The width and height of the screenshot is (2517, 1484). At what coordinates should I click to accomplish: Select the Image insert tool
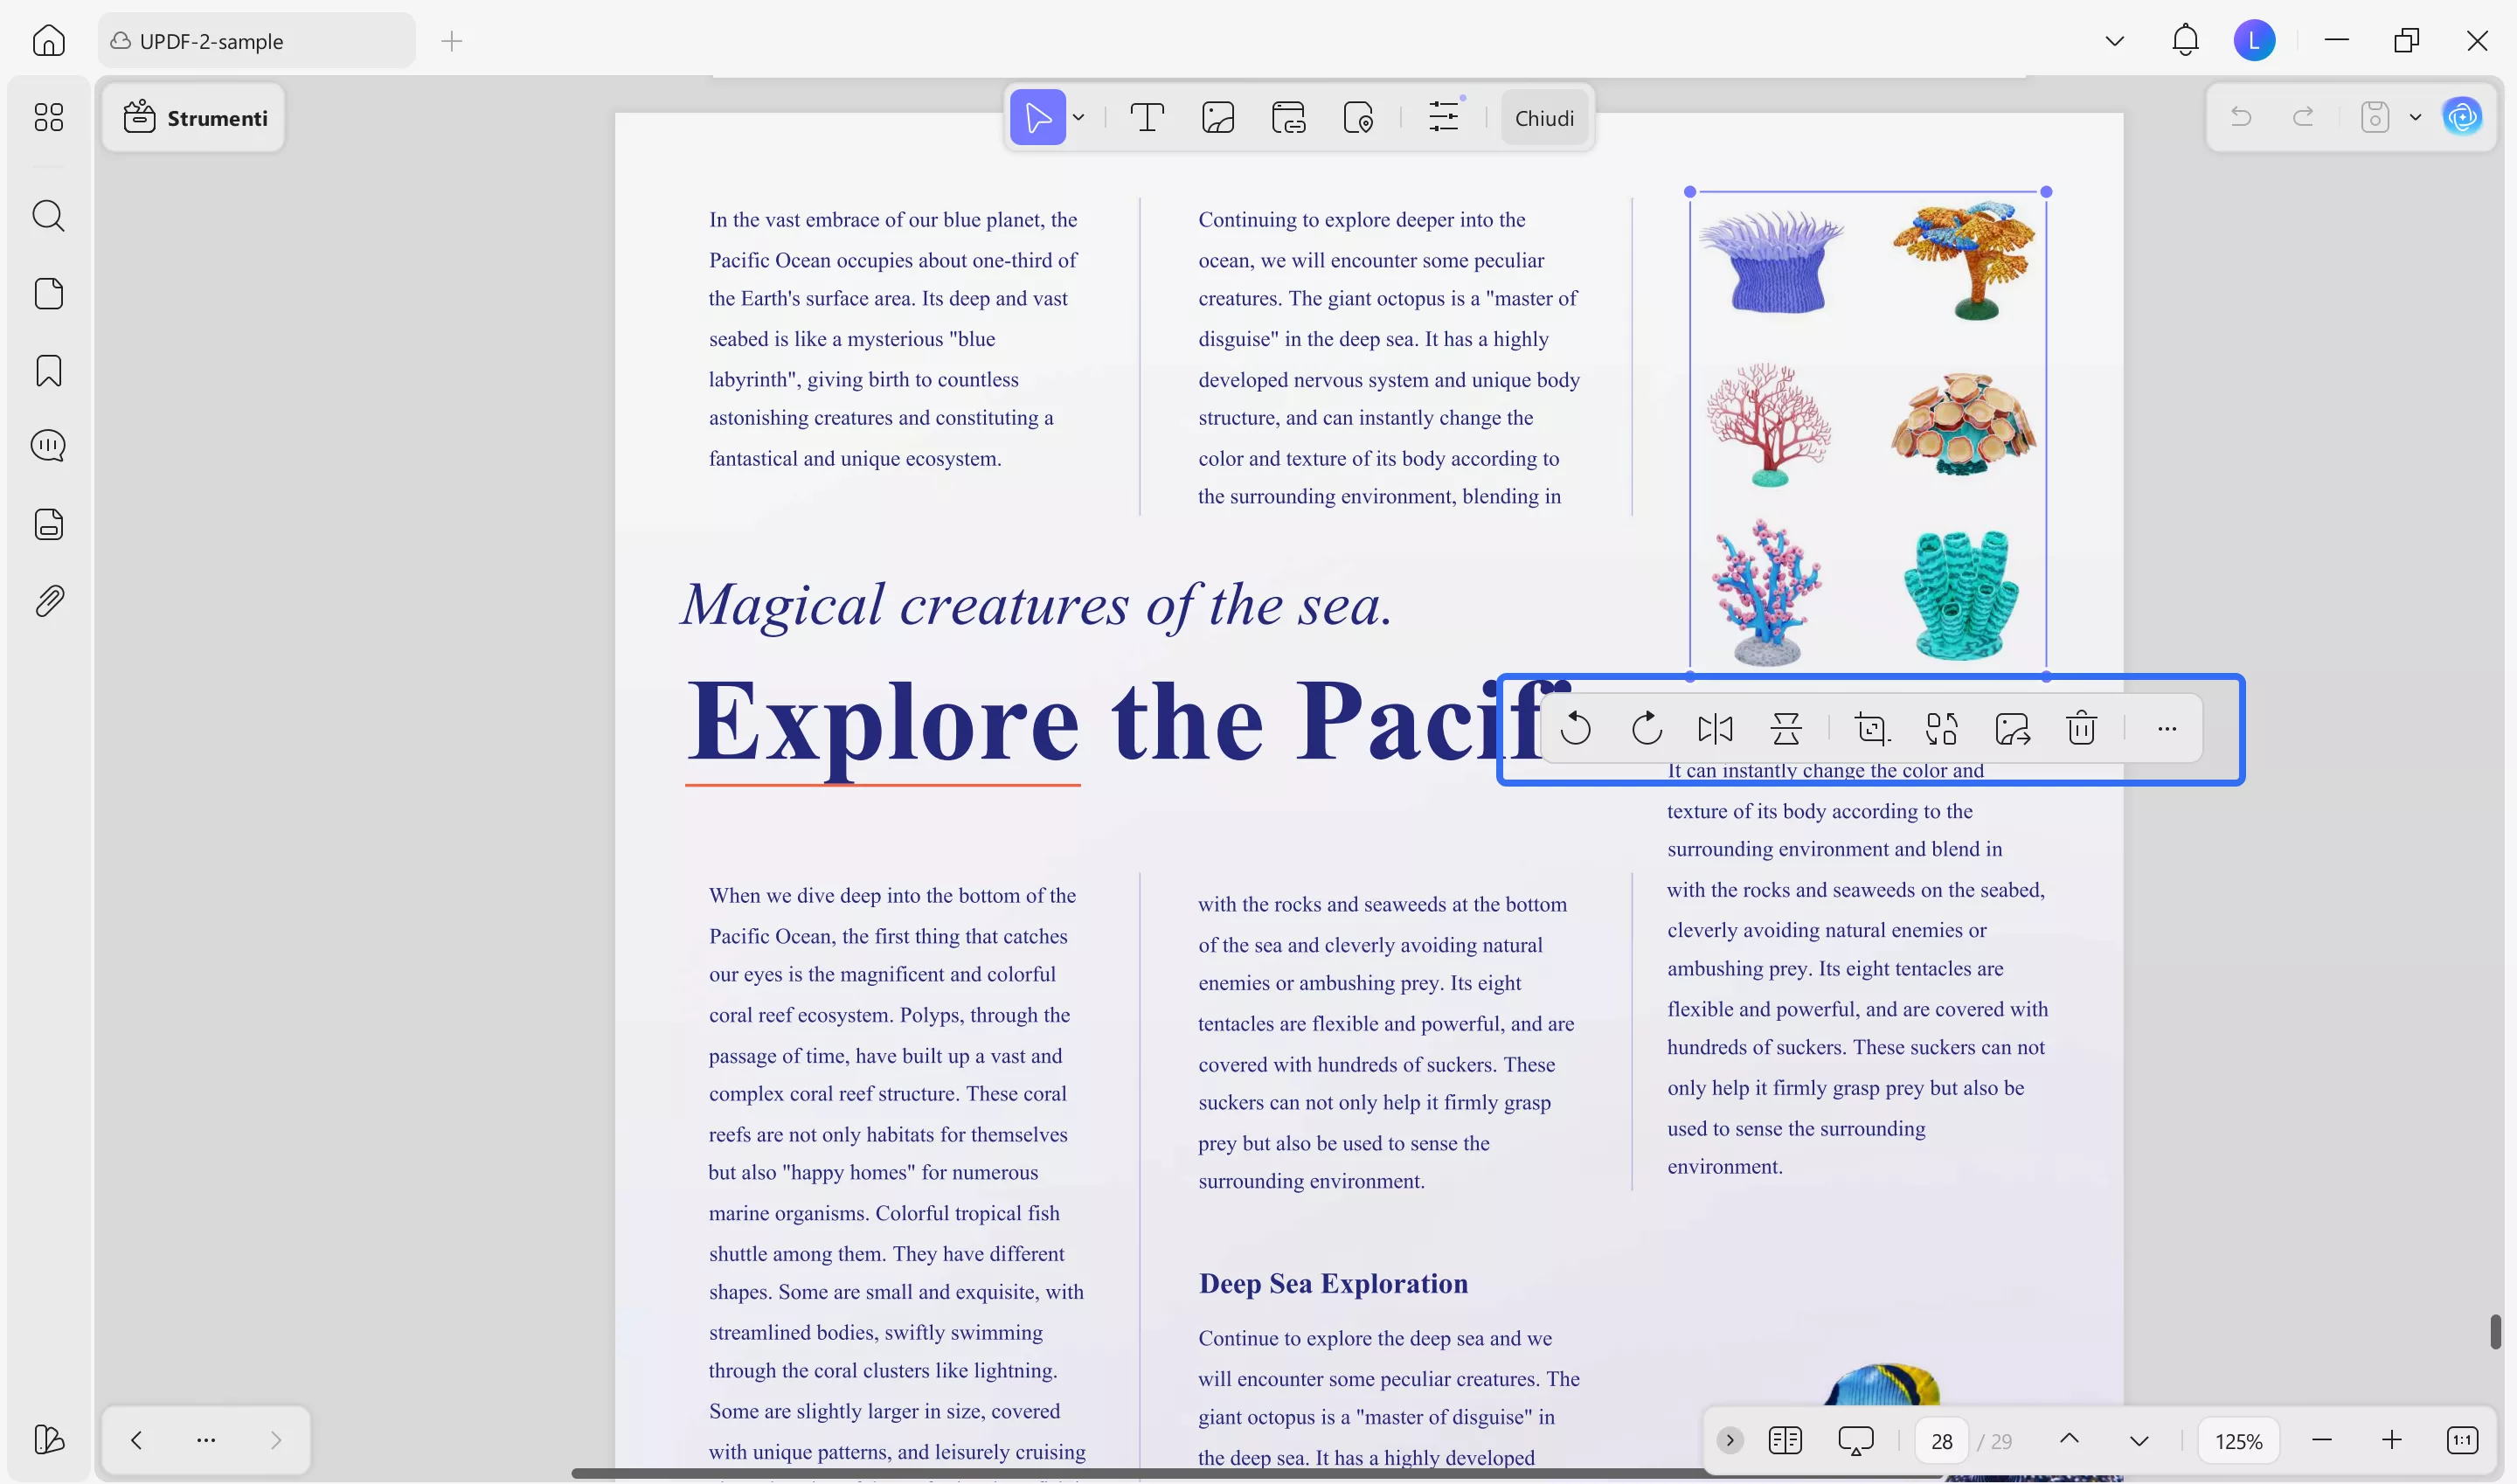[1217, 118]
